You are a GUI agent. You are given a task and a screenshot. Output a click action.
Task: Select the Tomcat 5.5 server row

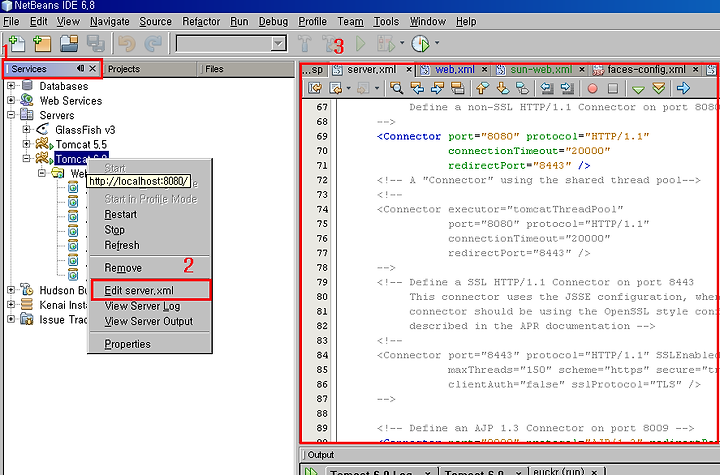click(81, 144)
